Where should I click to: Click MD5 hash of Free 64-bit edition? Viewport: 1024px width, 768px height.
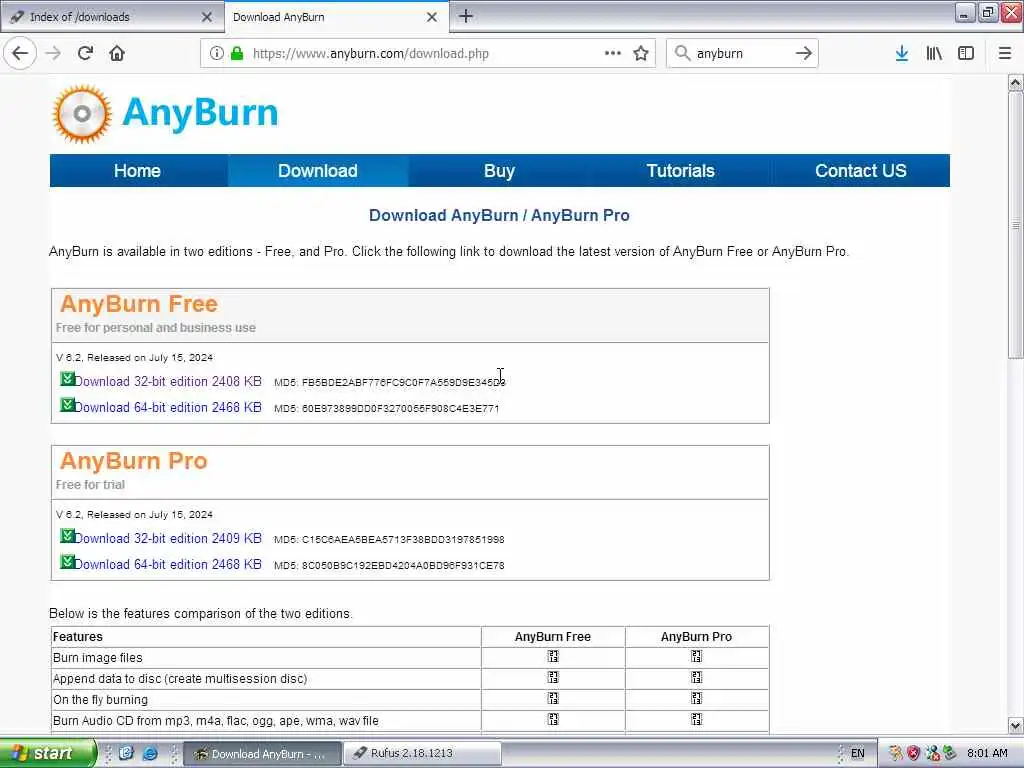(x=387, y=409)
